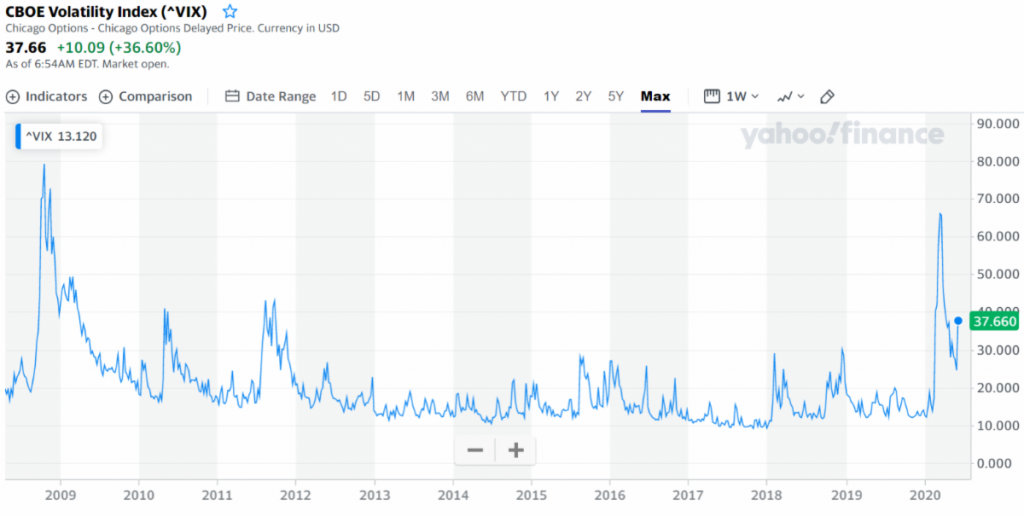Add ^VIX to watchlist with star icon

(x=230, y=11)
